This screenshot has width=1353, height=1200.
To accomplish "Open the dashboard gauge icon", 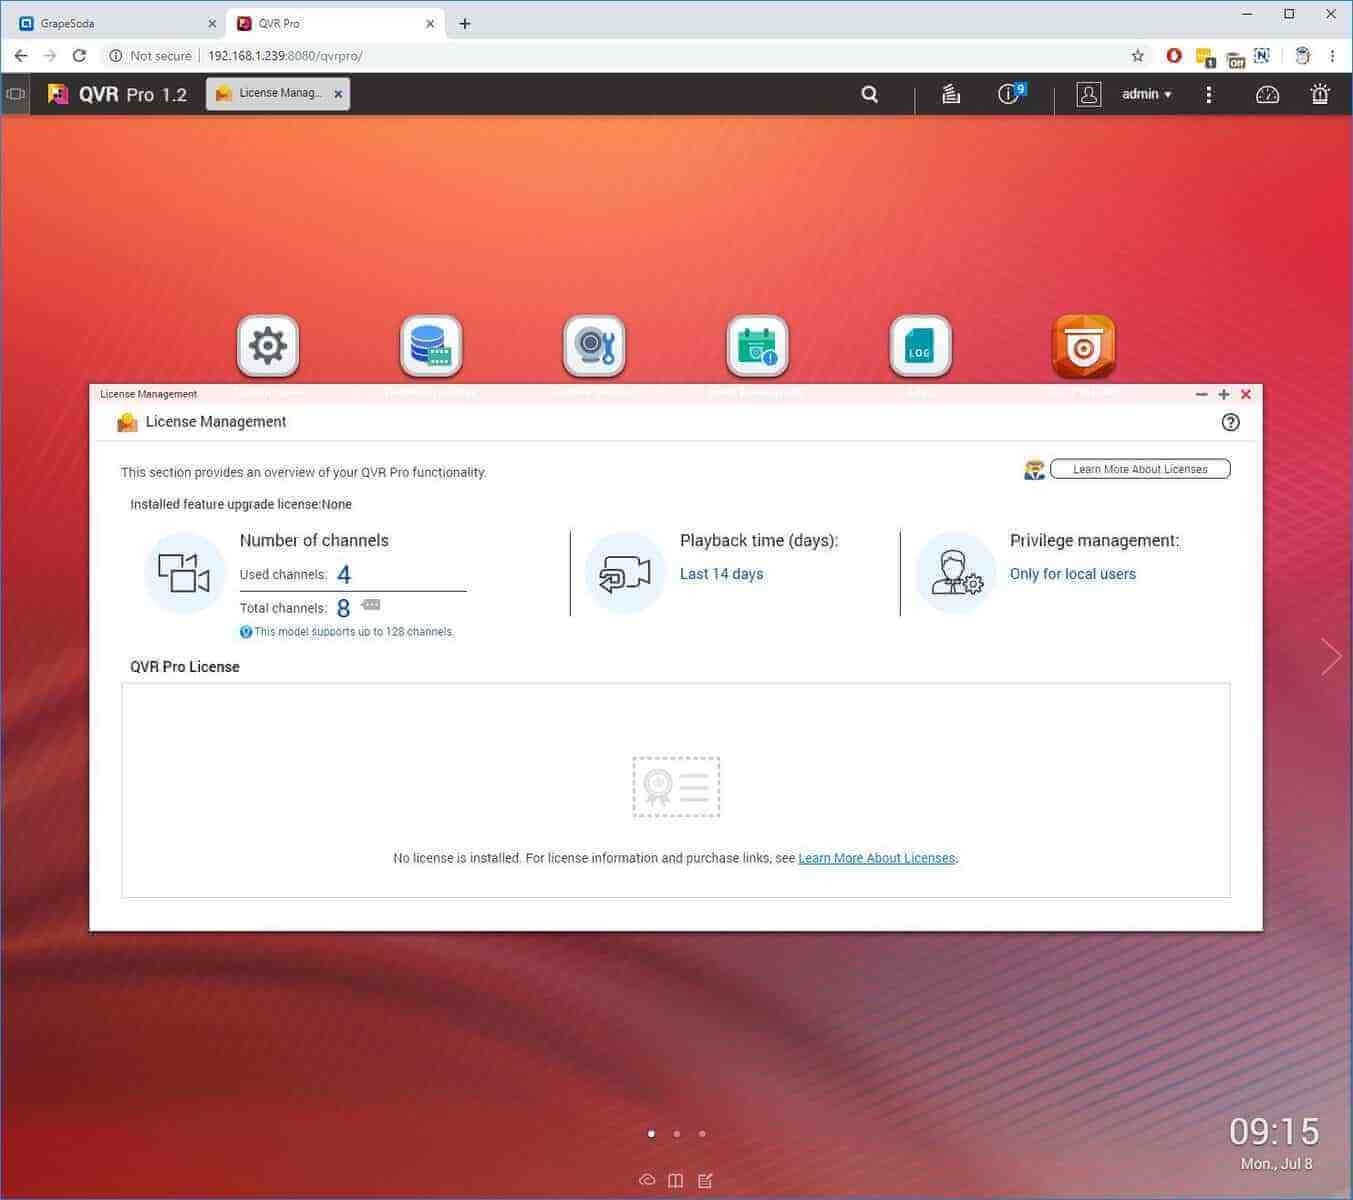I will click(1267, 94).
